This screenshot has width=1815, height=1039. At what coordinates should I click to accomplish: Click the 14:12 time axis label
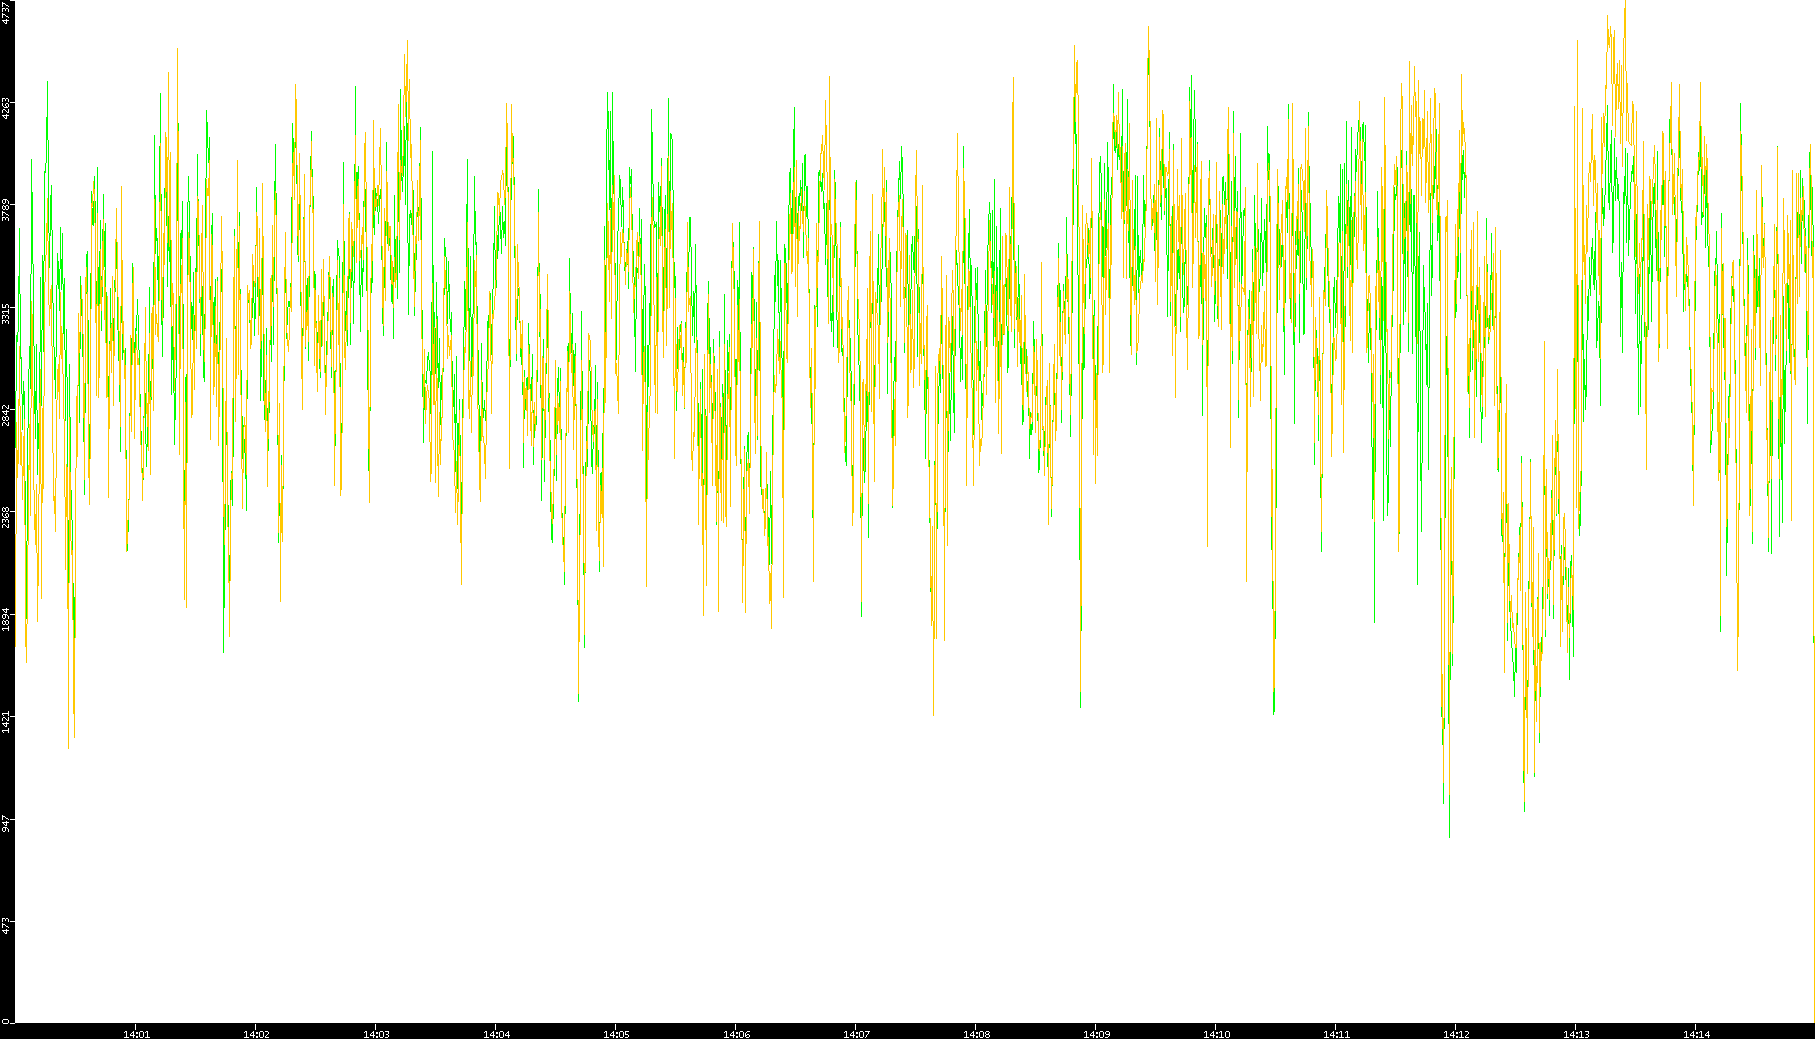point(1456,1033)
